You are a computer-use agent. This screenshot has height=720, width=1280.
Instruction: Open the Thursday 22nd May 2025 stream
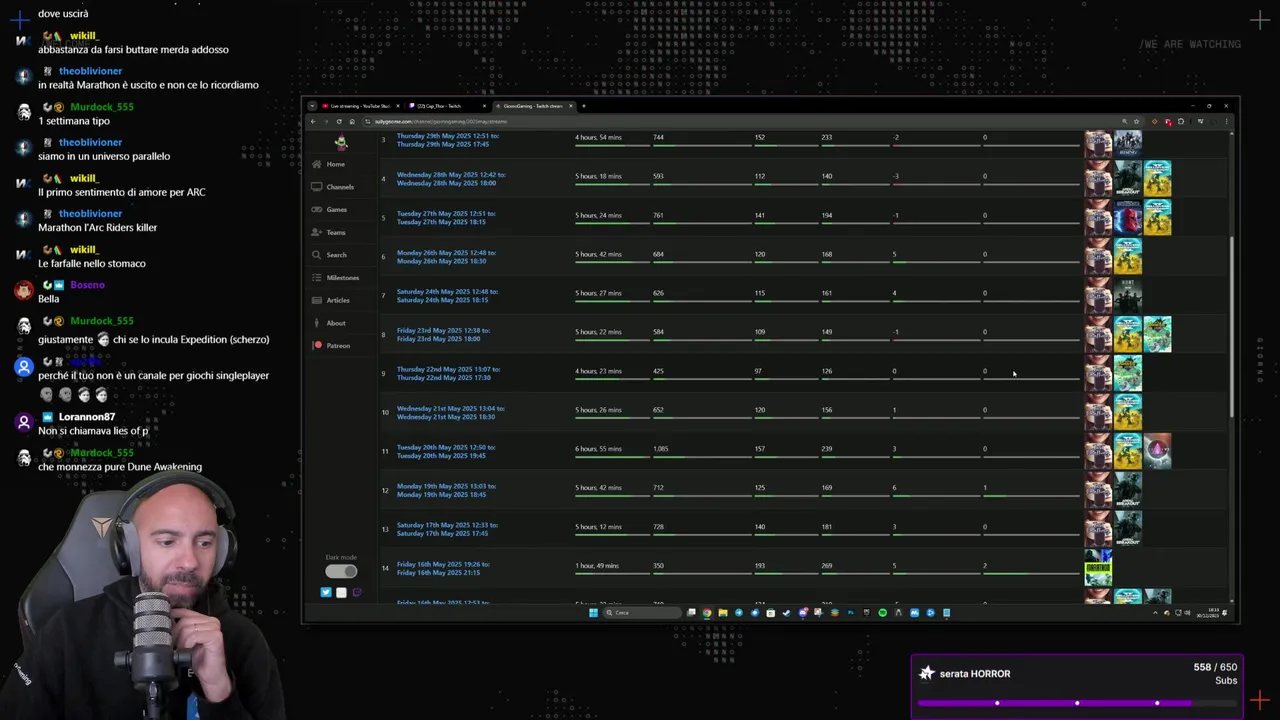(x=448, y=373)
